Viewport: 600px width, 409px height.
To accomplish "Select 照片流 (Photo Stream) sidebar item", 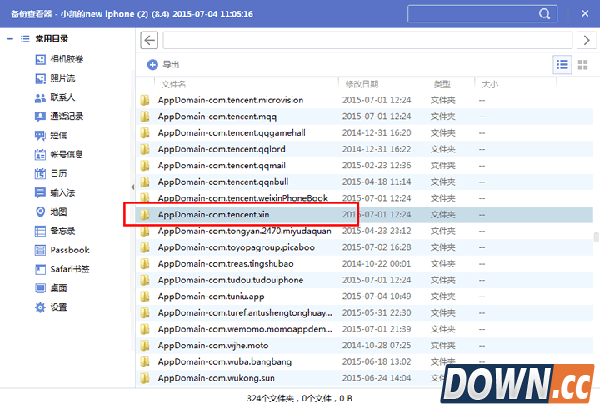I will [63, 78].
